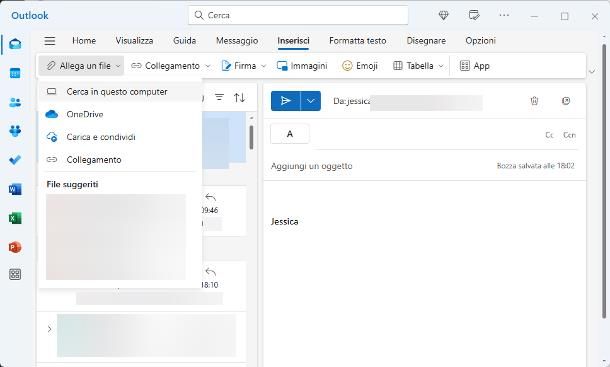Launch Excel from the sidebar
The width and height of the screenshot is (610, 367).
coord(15,218)
